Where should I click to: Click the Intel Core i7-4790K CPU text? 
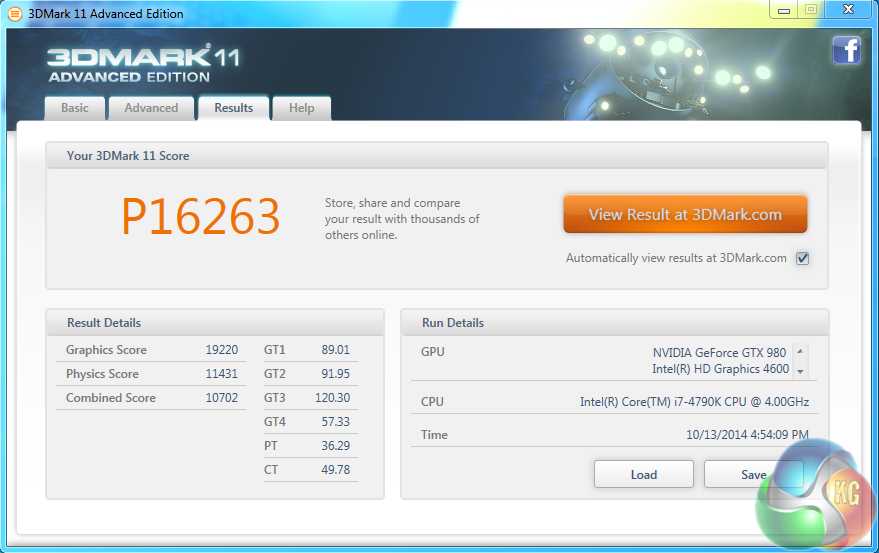(695, 402)
